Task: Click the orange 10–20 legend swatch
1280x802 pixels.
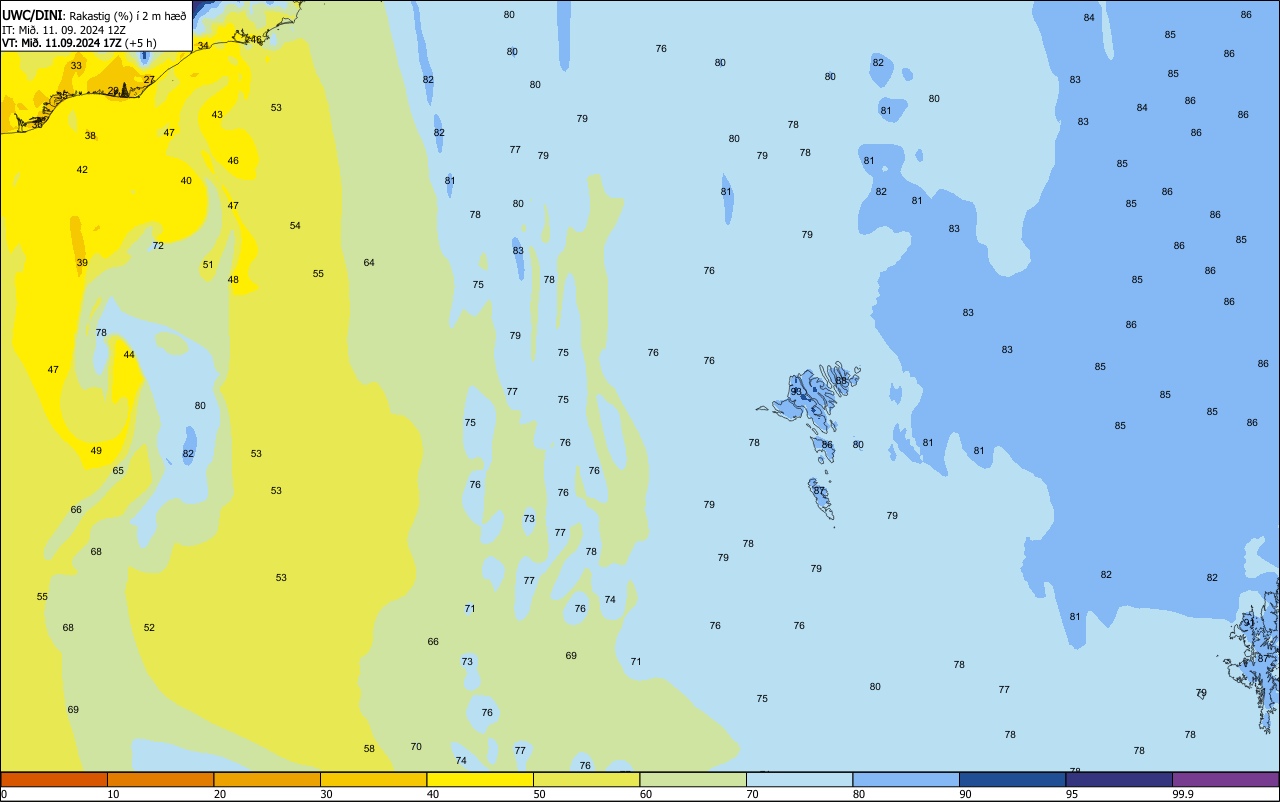Action: pos(160,779)
